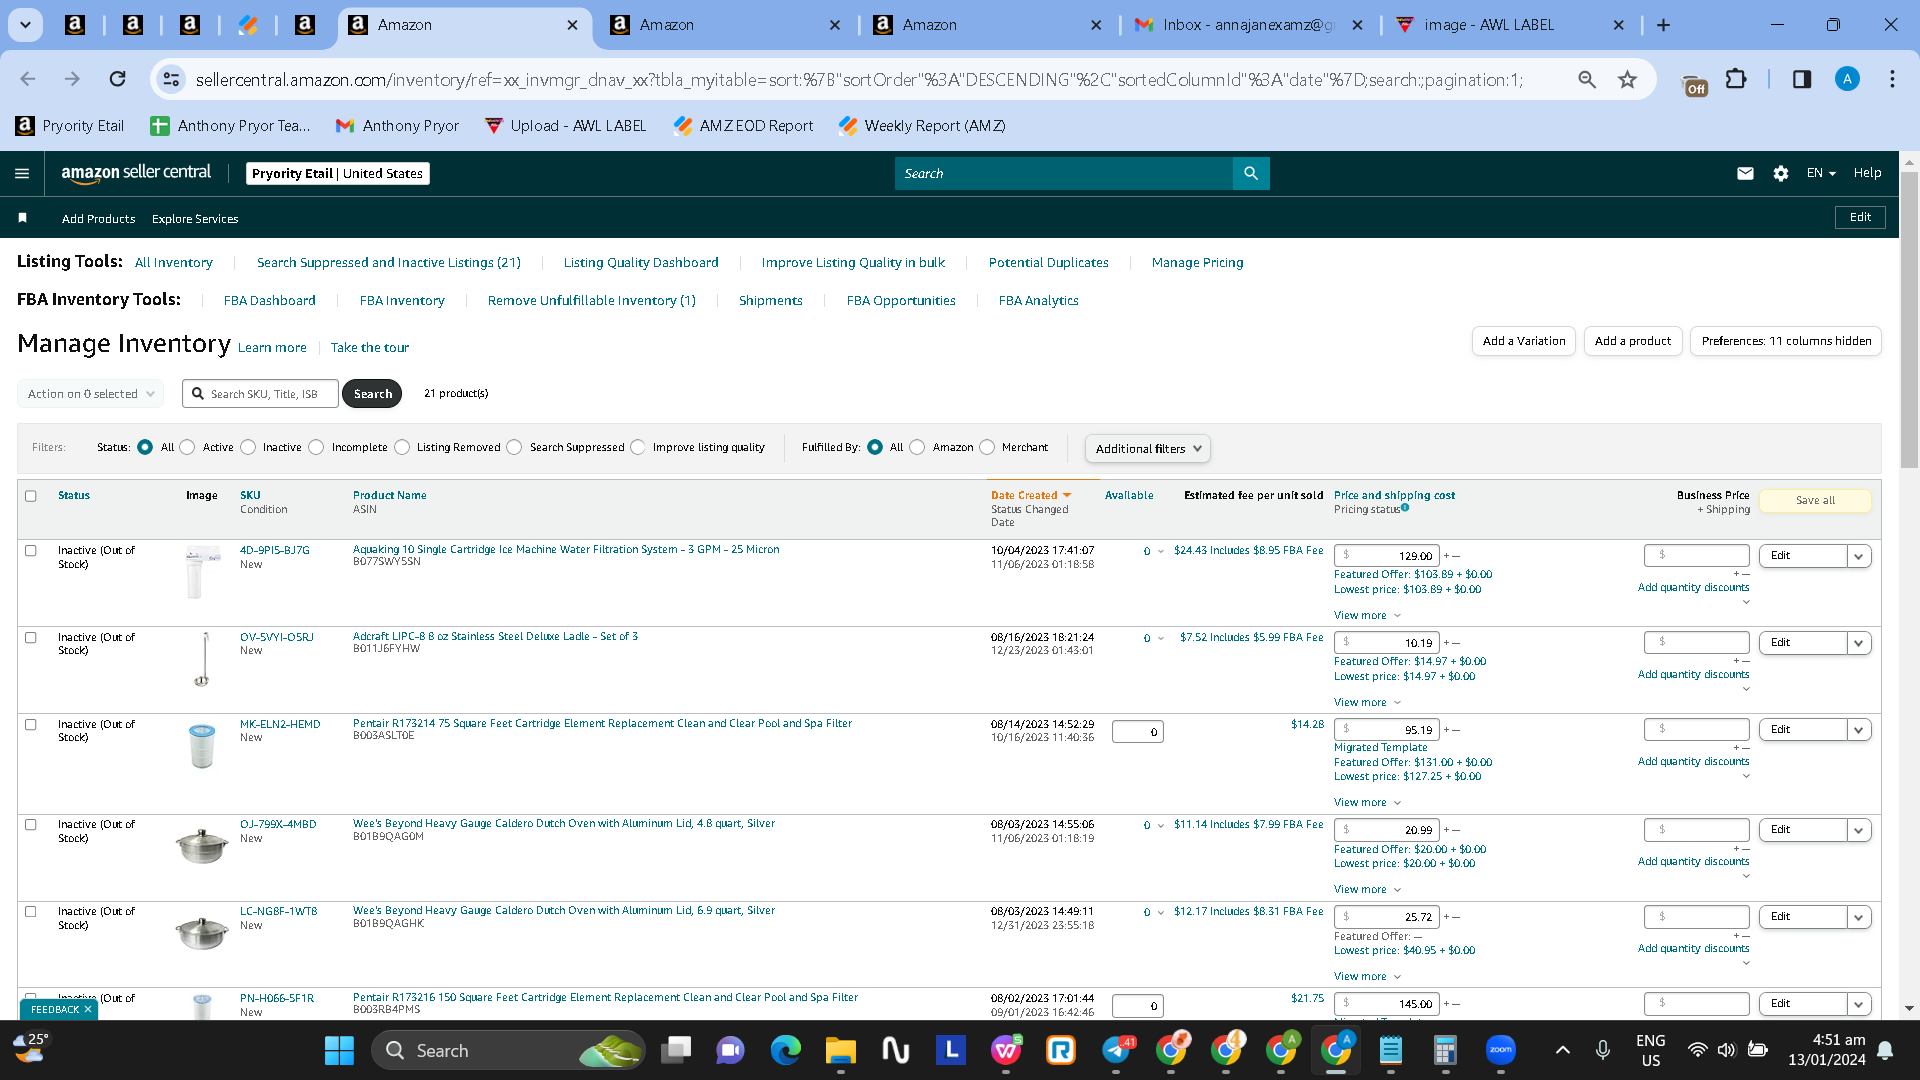
Task: Expand View more for Aquaking pricing
Action: pos(1367,616)
